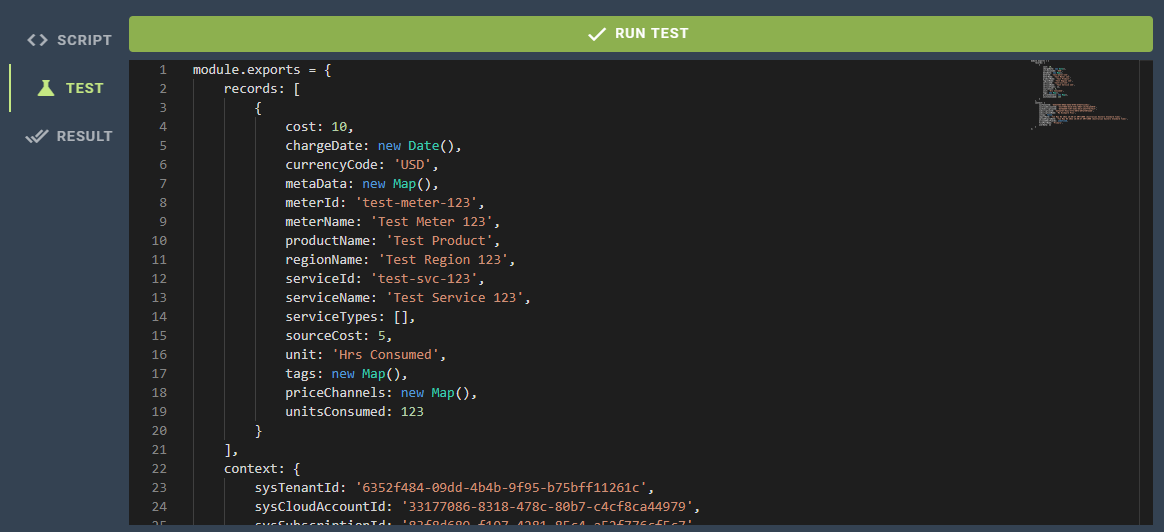Select the TEST tab label
The height and width of the screenshot is (532, 1164).
point(84,88)
